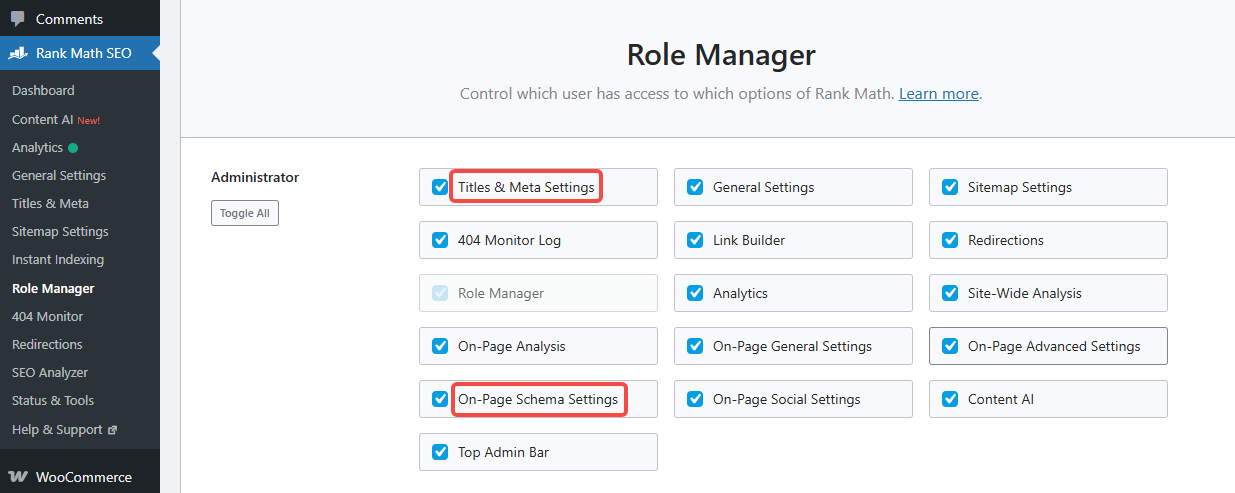Uncheck the Titles & Meta Settings checkbox
Viewport: 1235px width, 493px height.
point(440,187)
